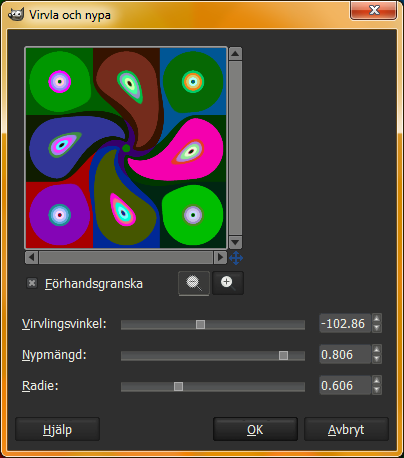Click the Nypmängd label
This screenshot has width=404, height=458.
[x=54, y=355]
